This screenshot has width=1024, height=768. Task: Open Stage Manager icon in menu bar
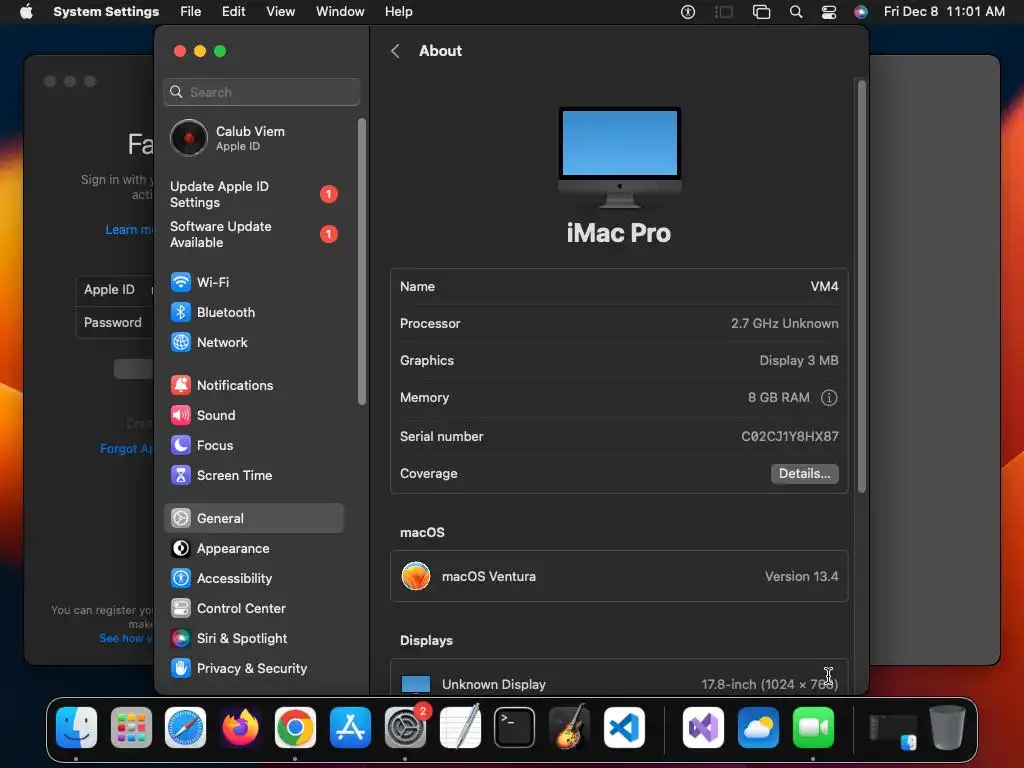coord(723,12)
